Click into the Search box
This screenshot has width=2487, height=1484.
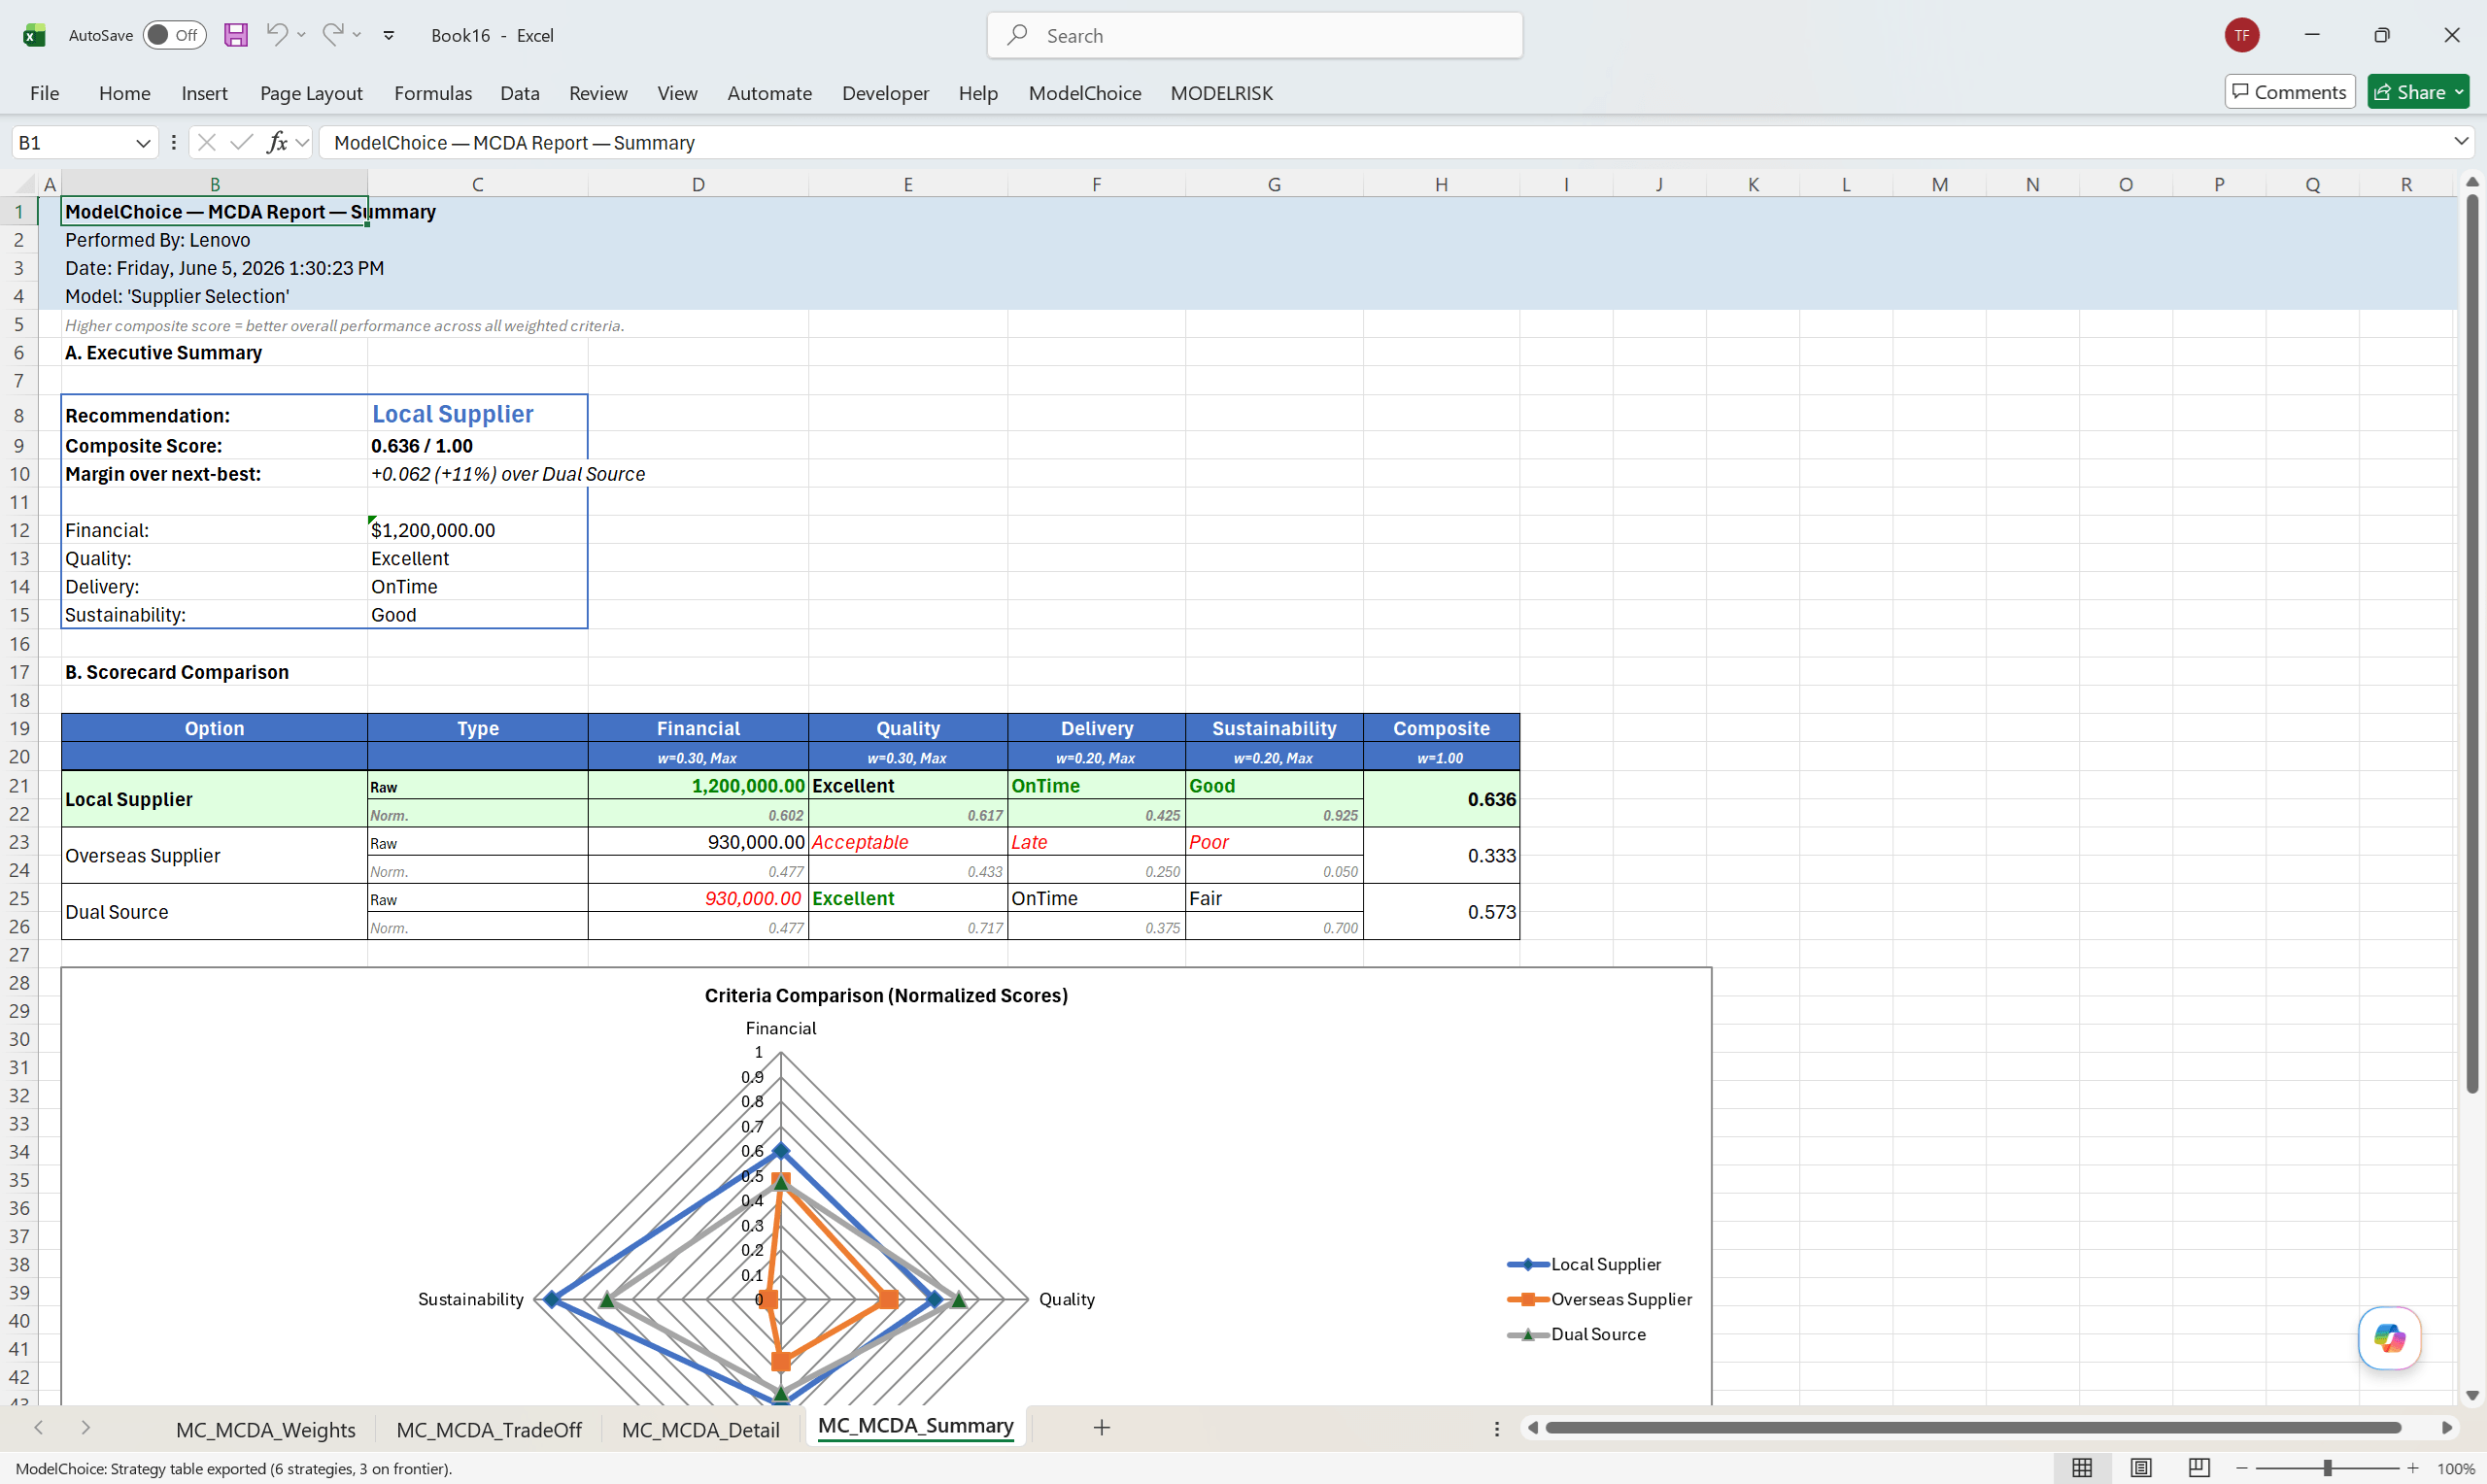1254,35
